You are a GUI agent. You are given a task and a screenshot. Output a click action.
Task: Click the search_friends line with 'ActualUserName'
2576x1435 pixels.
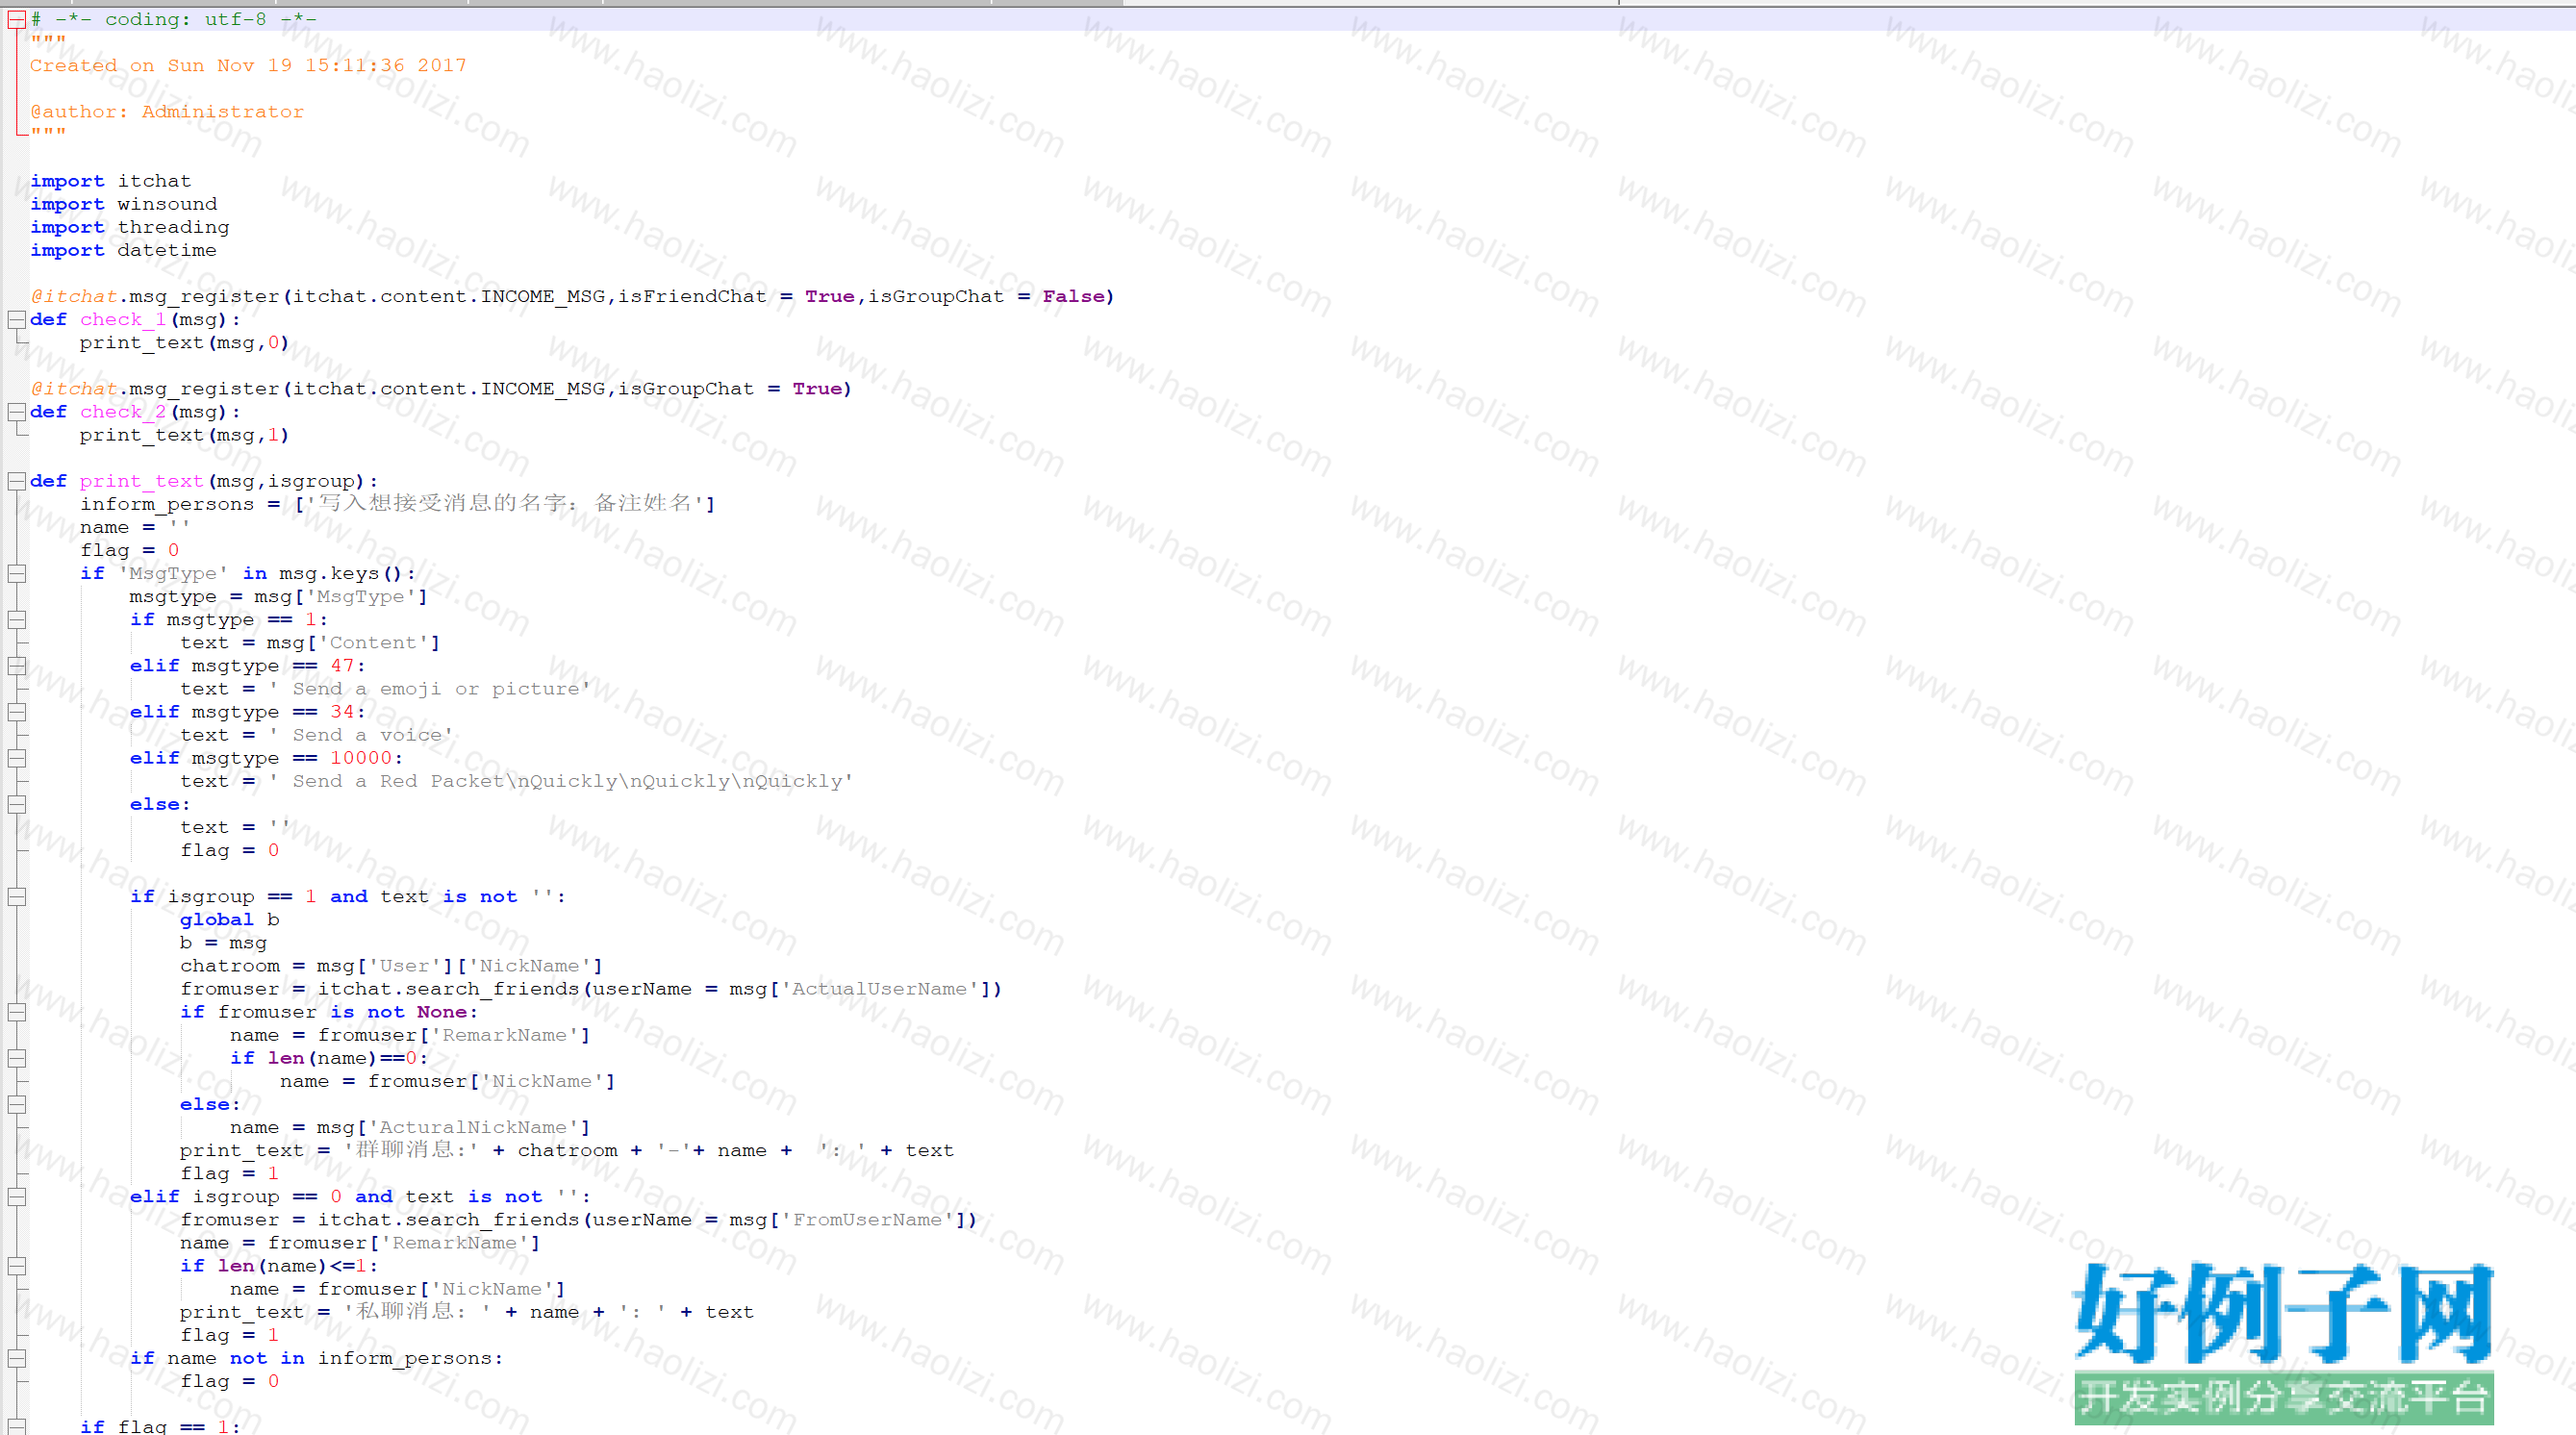[x=591, y=989]
